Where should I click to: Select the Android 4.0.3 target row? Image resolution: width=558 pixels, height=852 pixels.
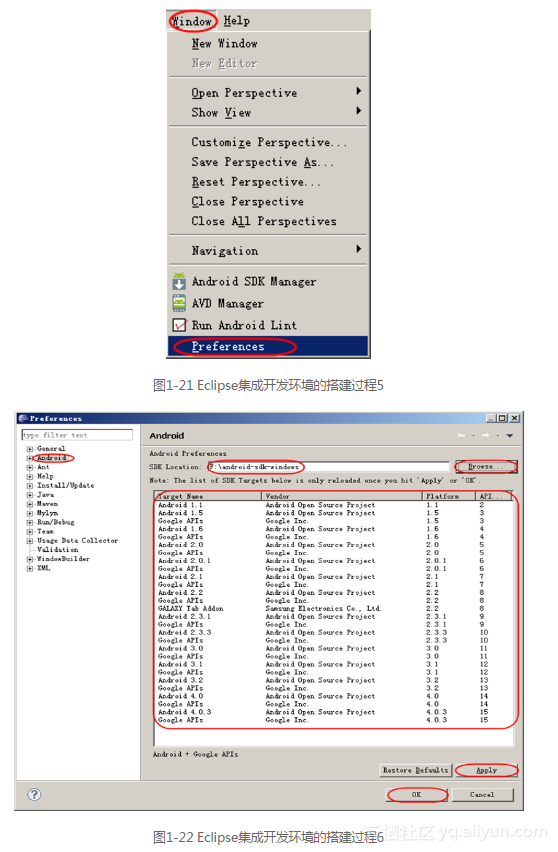334,712
